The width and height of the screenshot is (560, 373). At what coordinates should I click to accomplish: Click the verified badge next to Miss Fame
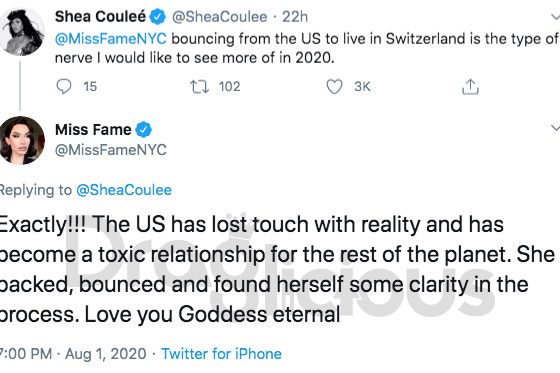[144, 130]
